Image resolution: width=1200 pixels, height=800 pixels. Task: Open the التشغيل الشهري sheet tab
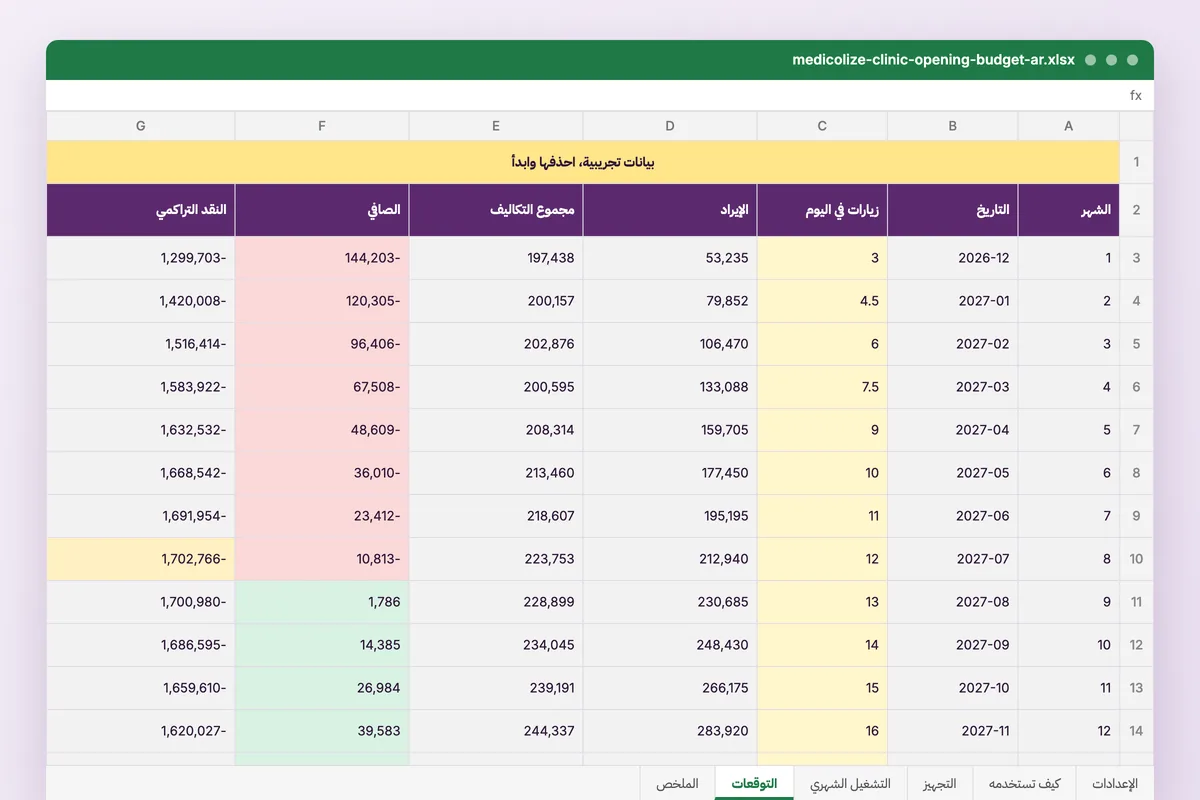click(850, 784)
